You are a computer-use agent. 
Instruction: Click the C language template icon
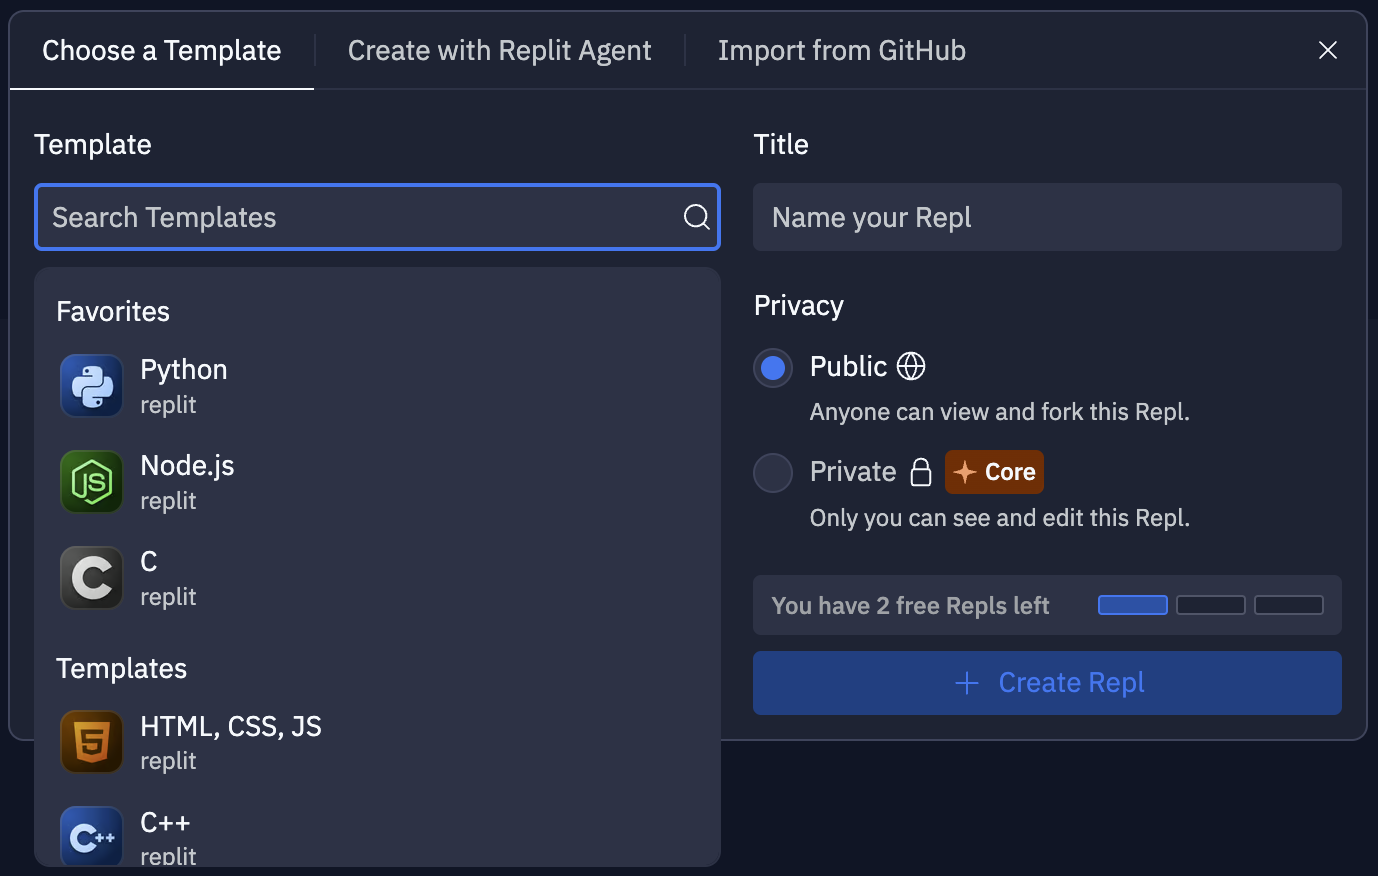click(x=92, y=578)
